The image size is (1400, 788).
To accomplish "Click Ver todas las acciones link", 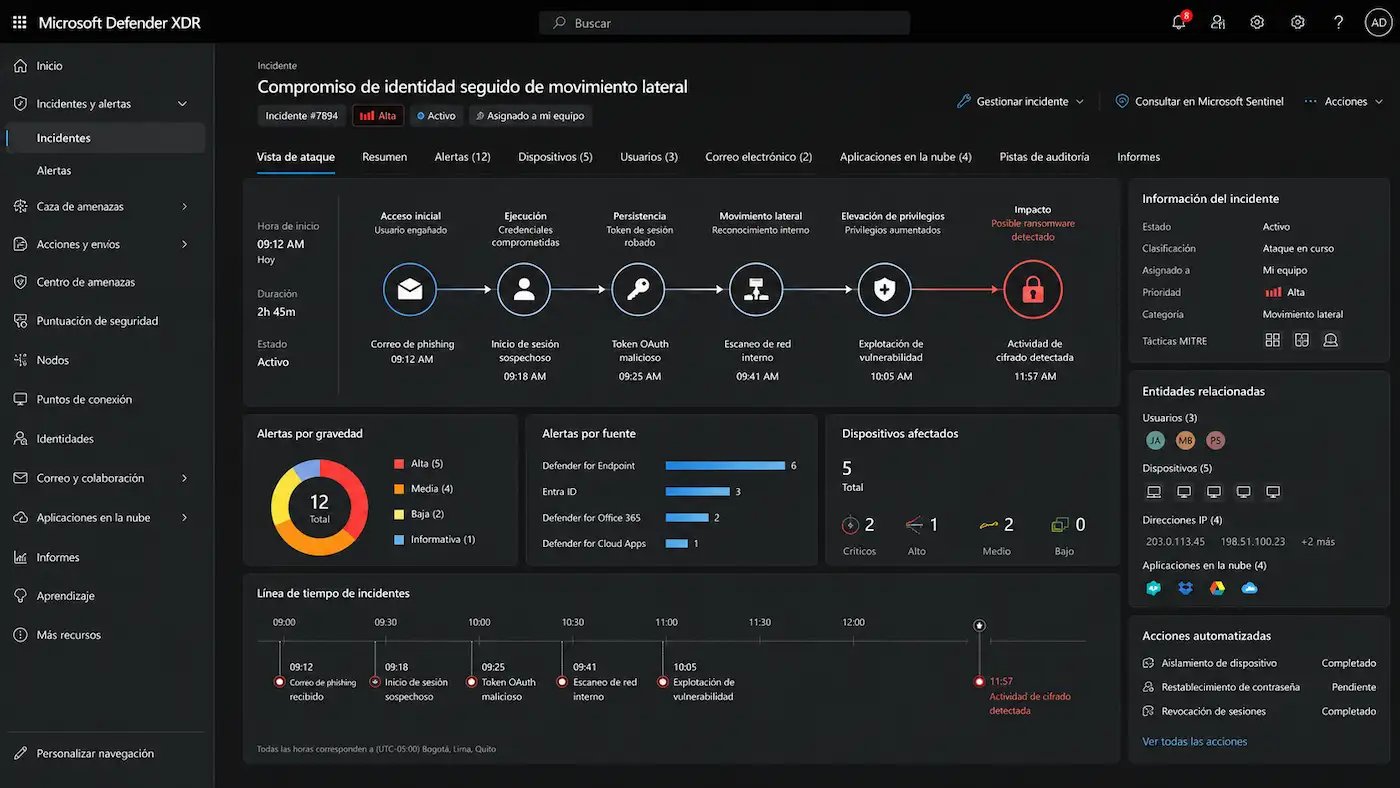I will pos(1194,742).
